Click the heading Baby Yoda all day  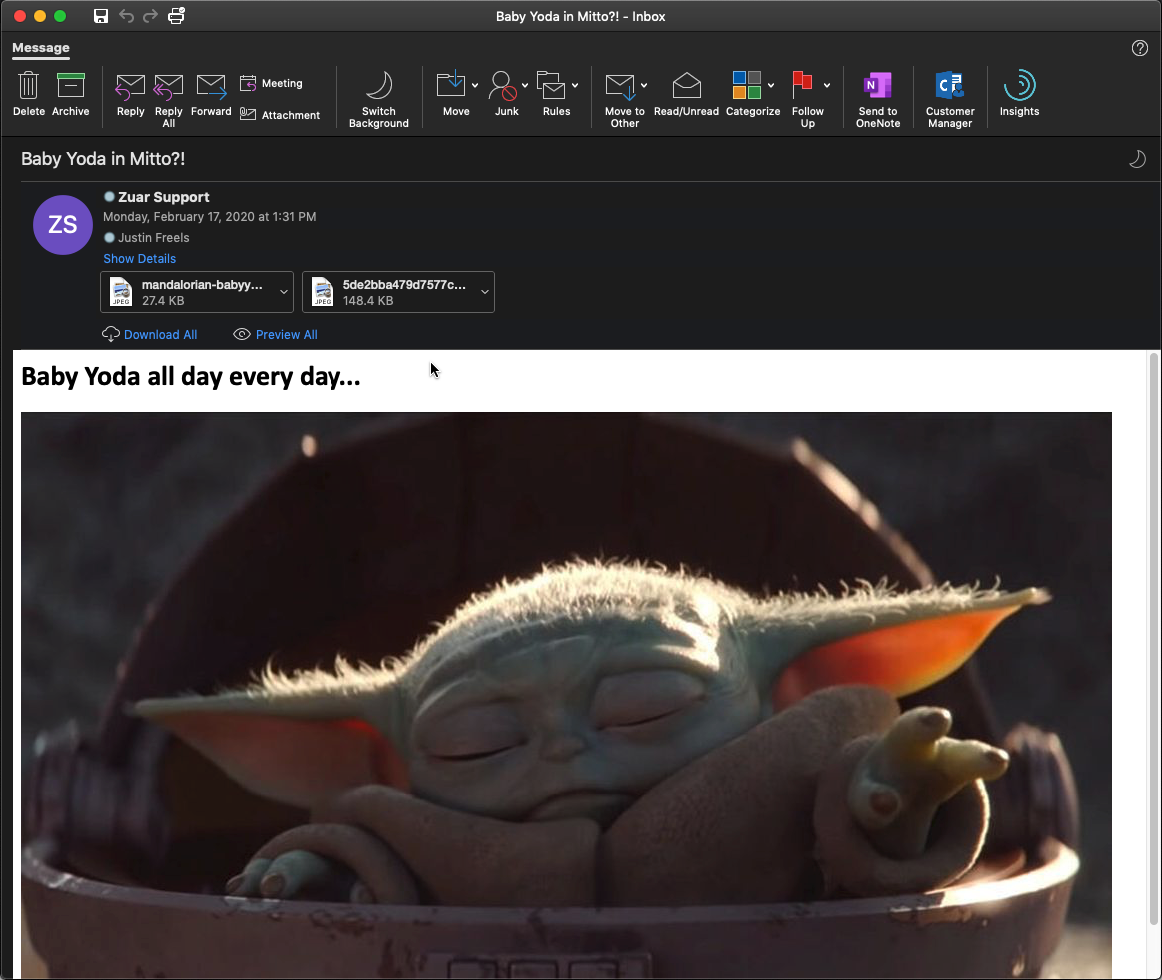190,377
